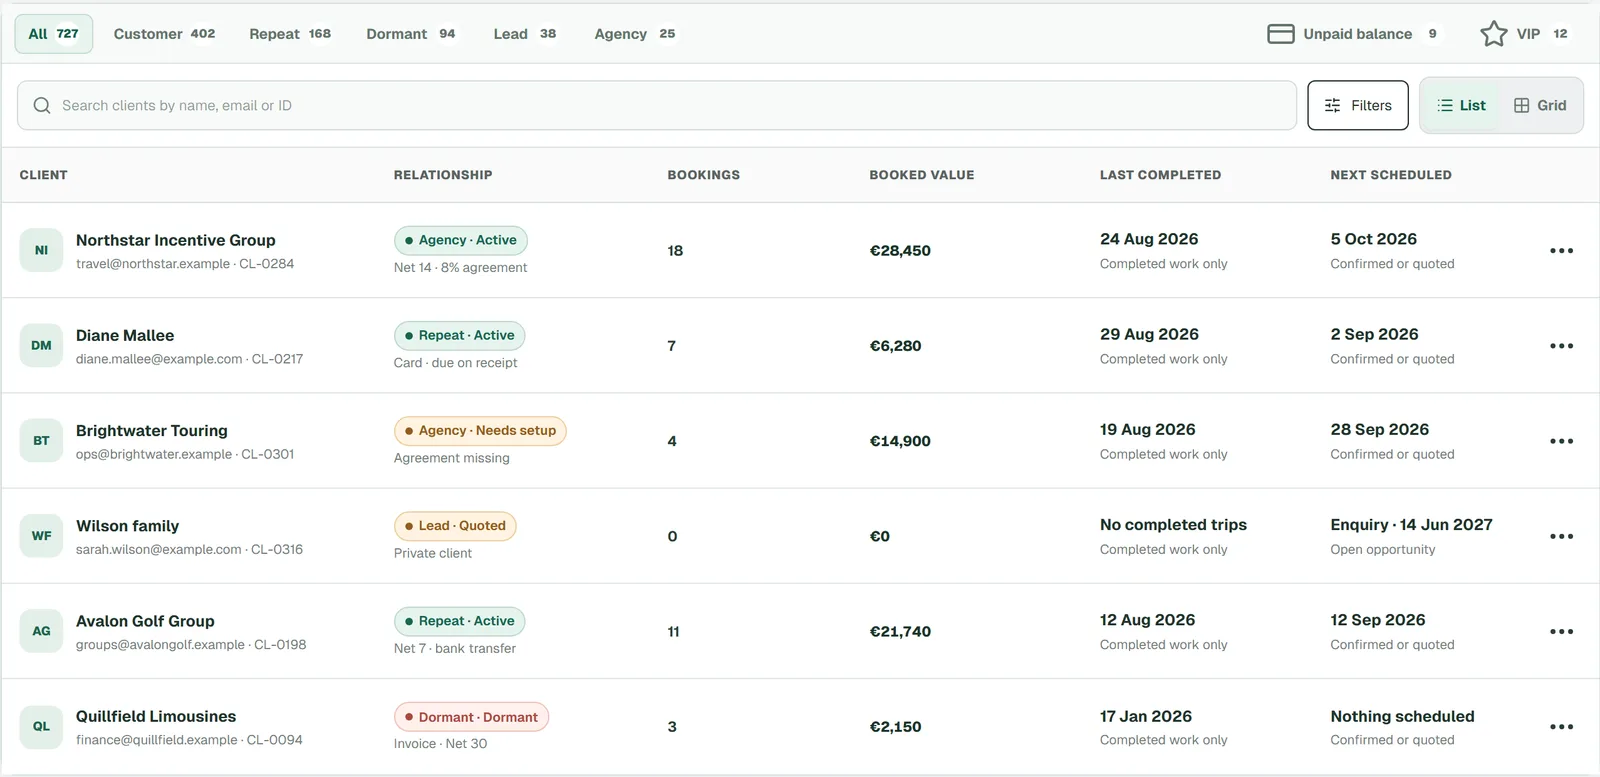Image resolution: width=1600 pixels, height=777 pixels.
Task: Switch to Grid view
Action: point(1540,105)
